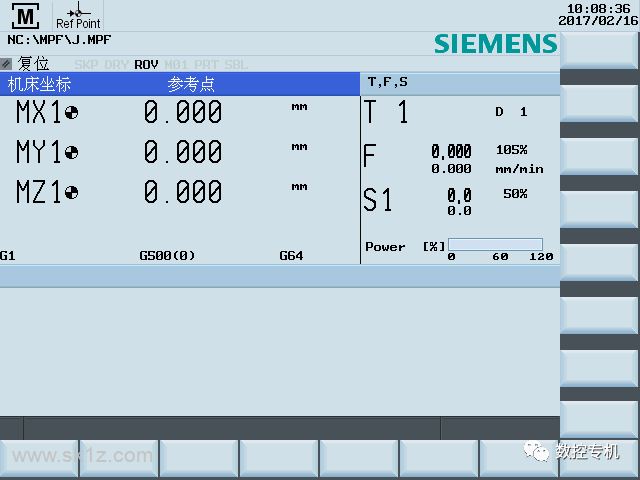The width and height of the screenshot is (640, 480).
Task: Click the MY1 axis label
Action: pyautogui.click(x=39, y=152)
